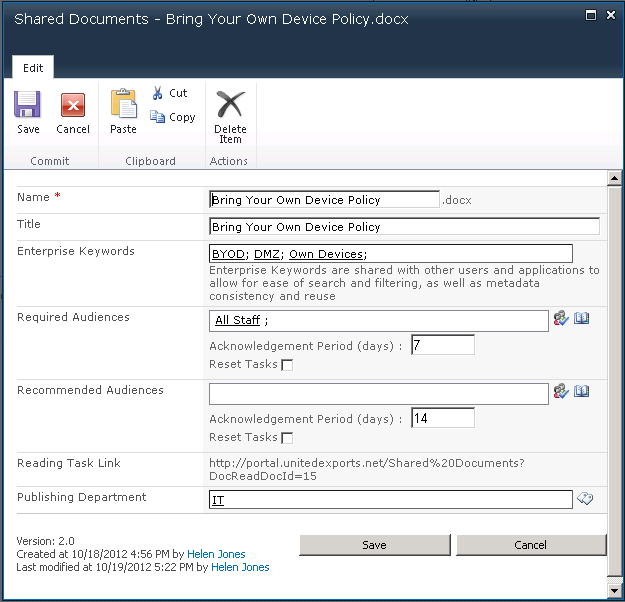This screenshot has height=602, width=625.
Task: Click the scrollbar down arrow
Action: (x=615, y=590)
